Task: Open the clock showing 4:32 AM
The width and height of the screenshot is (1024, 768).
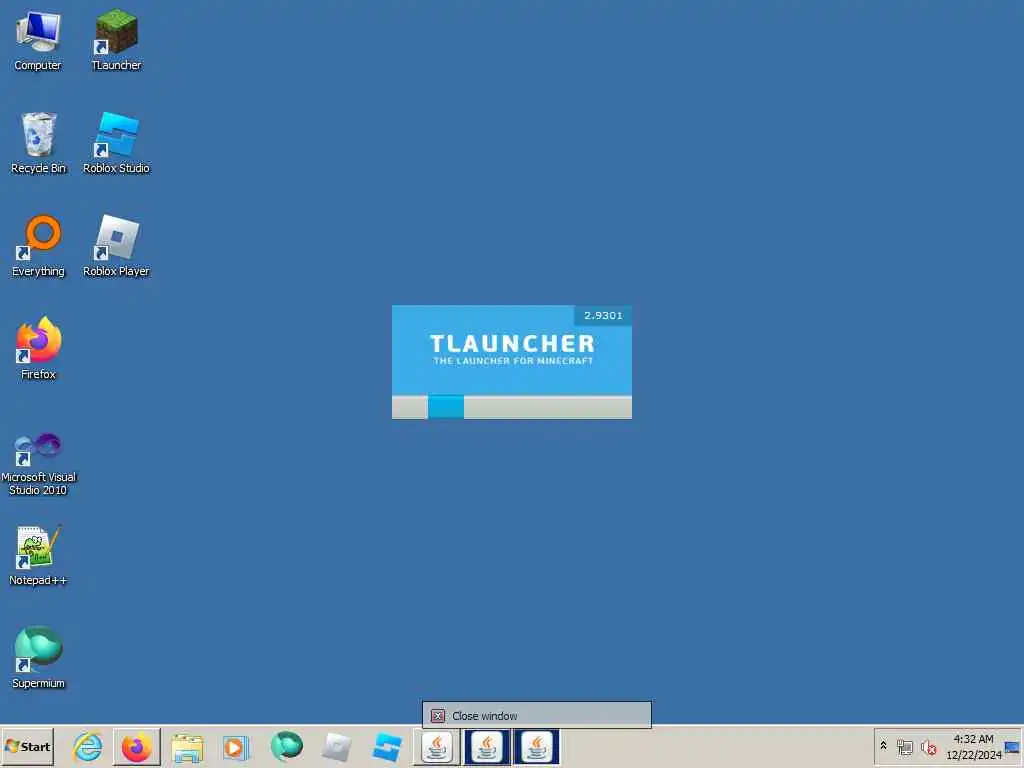Action: coord(973,746)
